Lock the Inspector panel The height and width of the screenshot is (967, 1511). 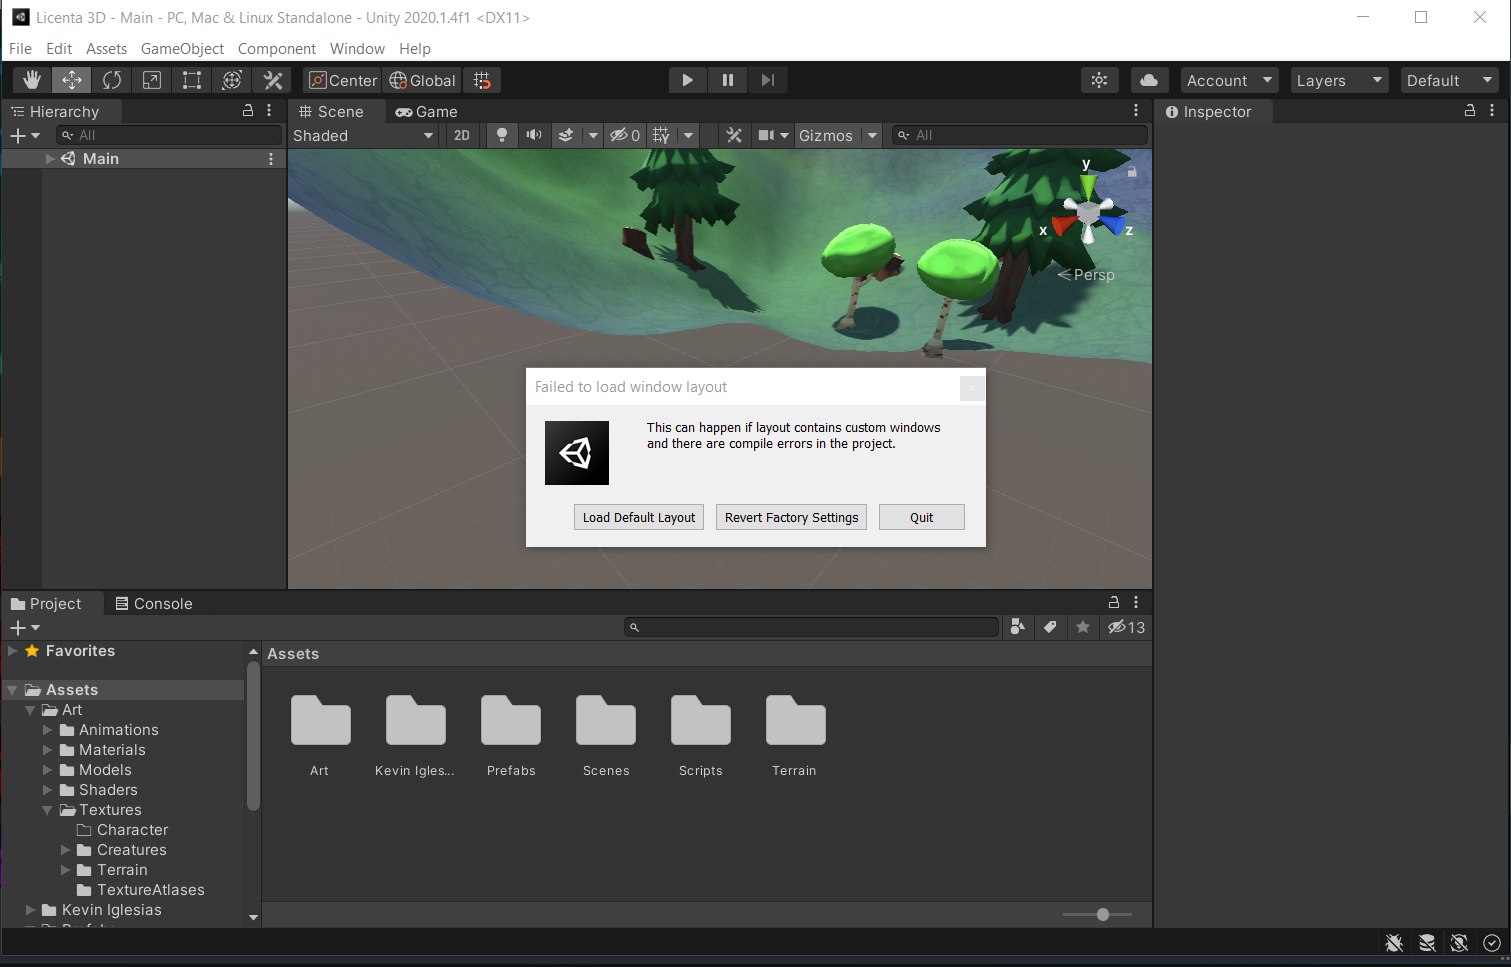click(1470, 111)
